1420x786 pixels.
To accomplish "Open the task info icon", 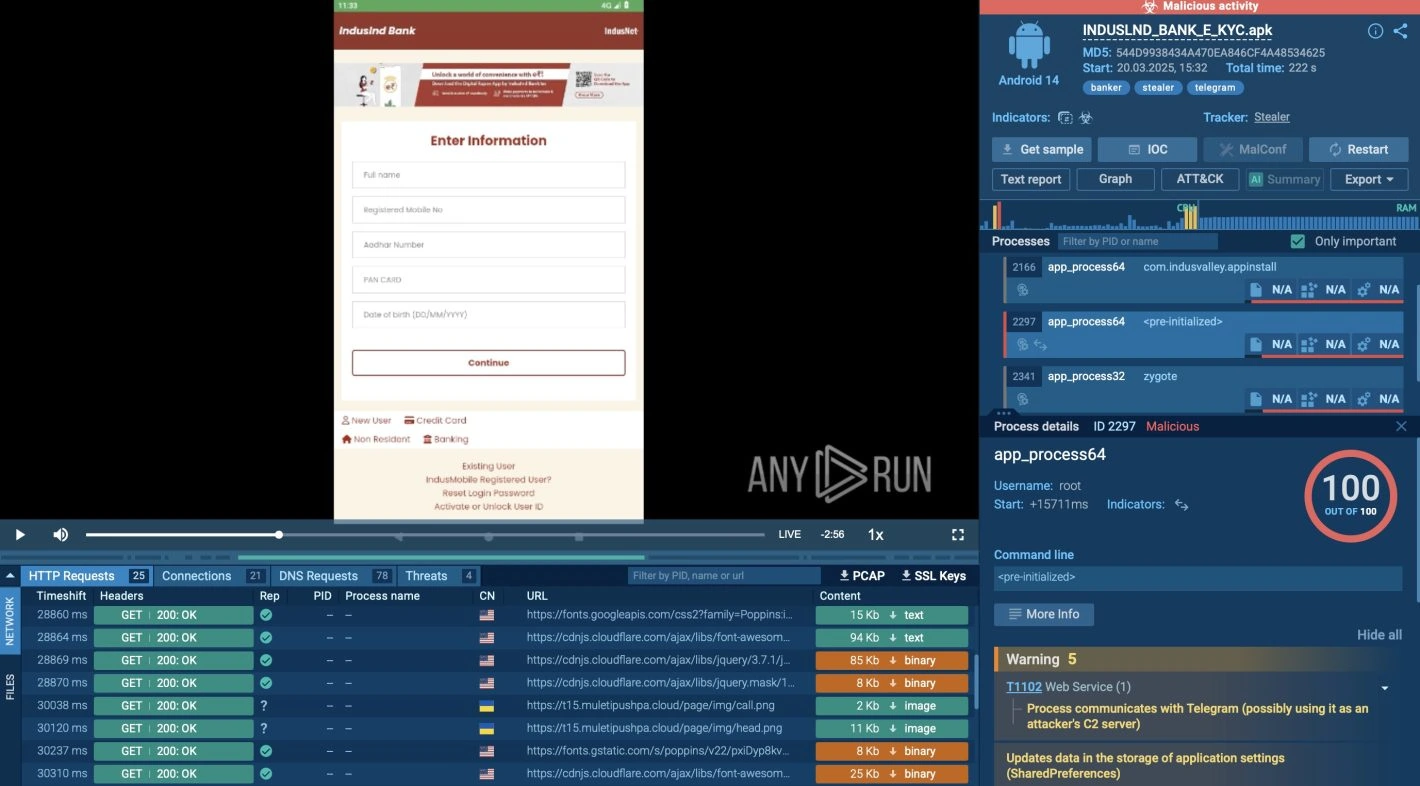I will (x=1375, y=31).
